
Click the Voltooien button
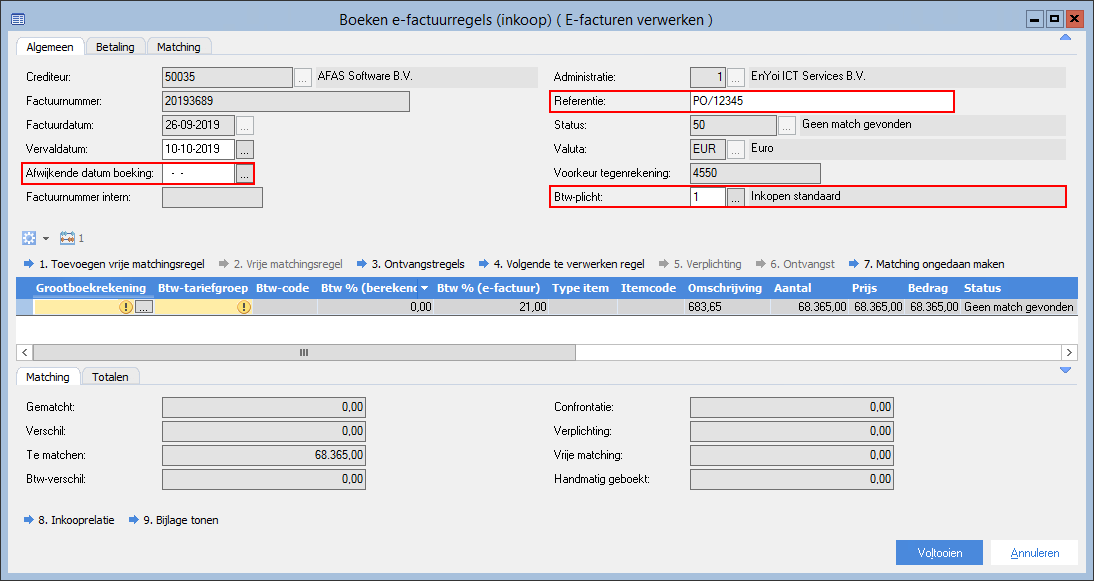point(940,552)
